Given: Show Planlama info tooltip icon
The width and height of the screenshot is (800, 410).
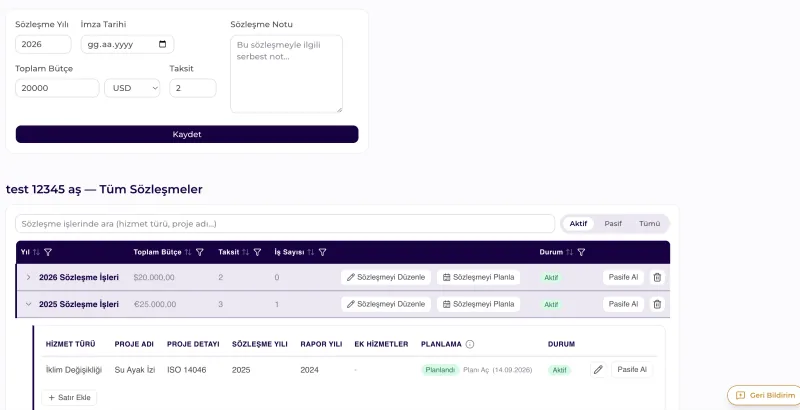Looking at the screenshot, I should pyautogui.click(x=470, y=344).
